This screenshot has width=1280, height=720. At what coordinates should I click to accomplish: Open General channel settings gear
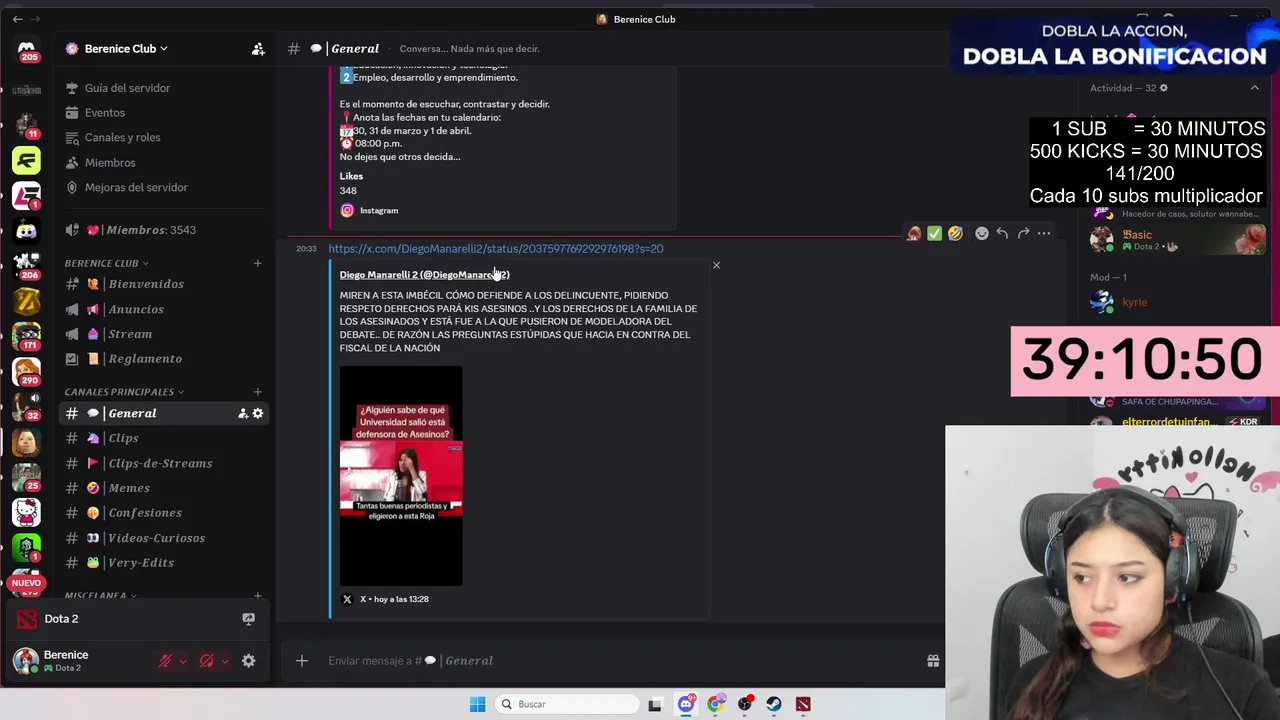(x=258, y=413)
